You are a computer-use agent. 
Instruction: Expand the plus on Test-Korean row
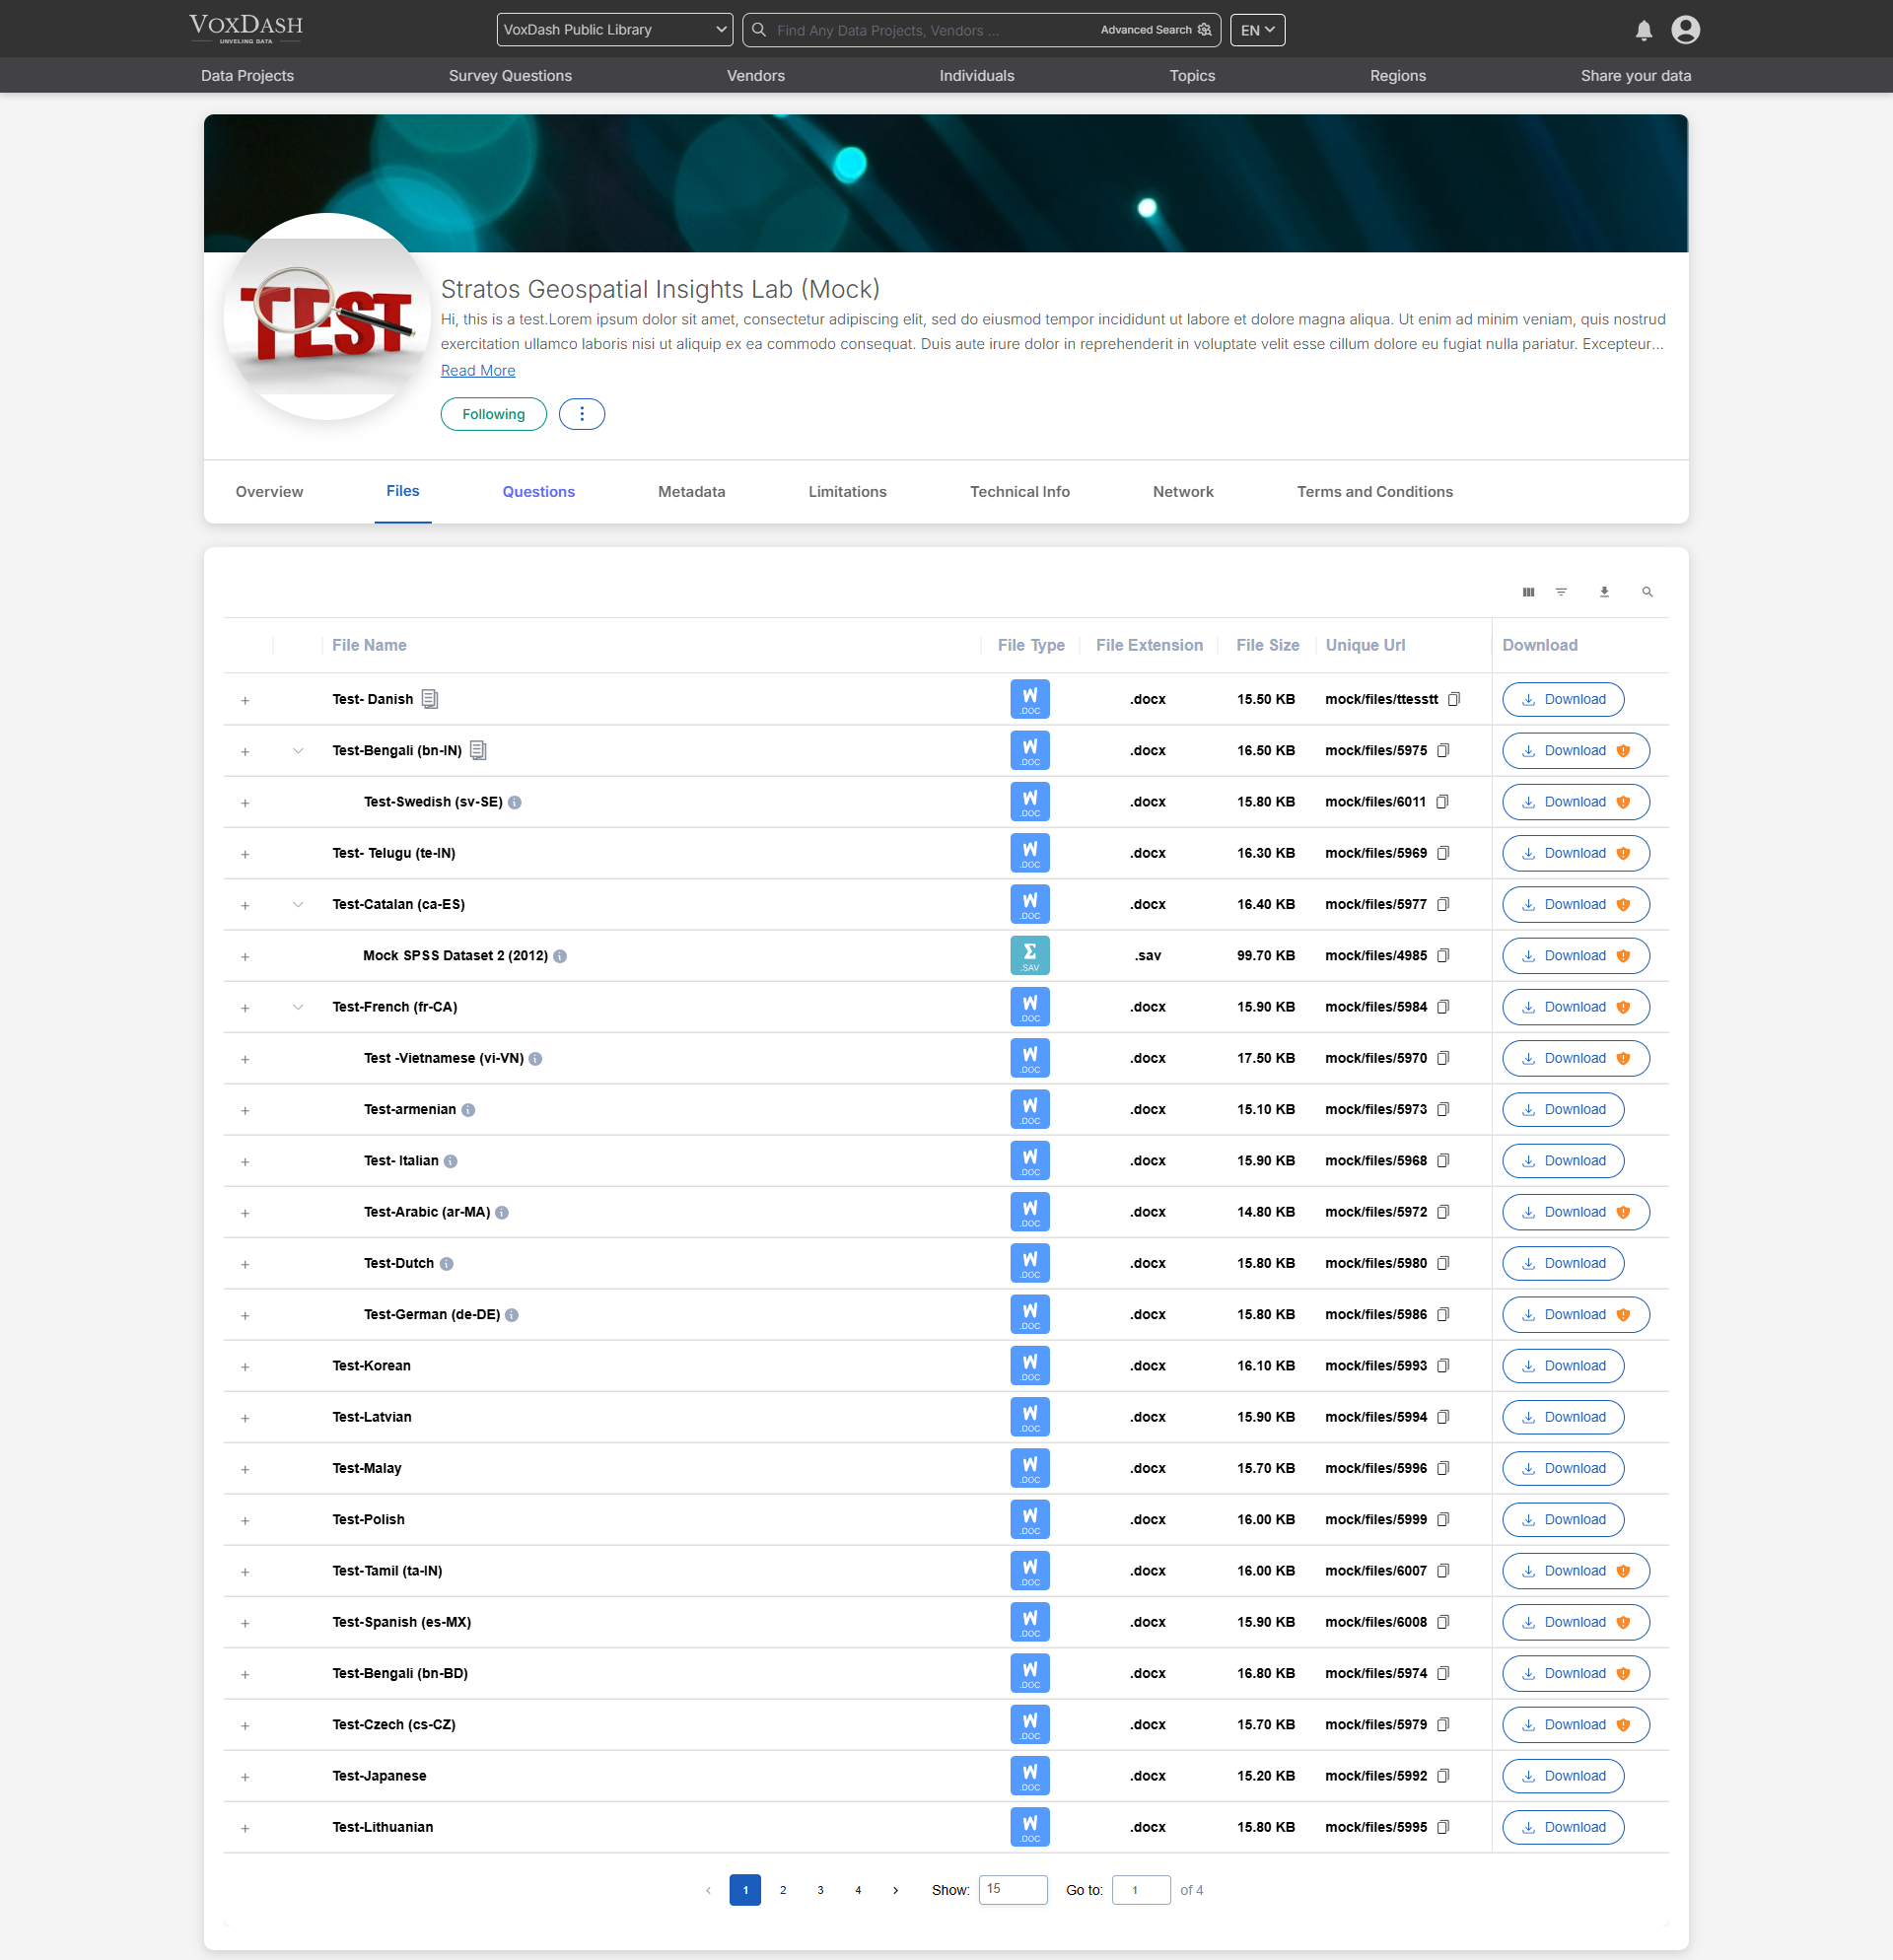click(x=245, y=1366)
